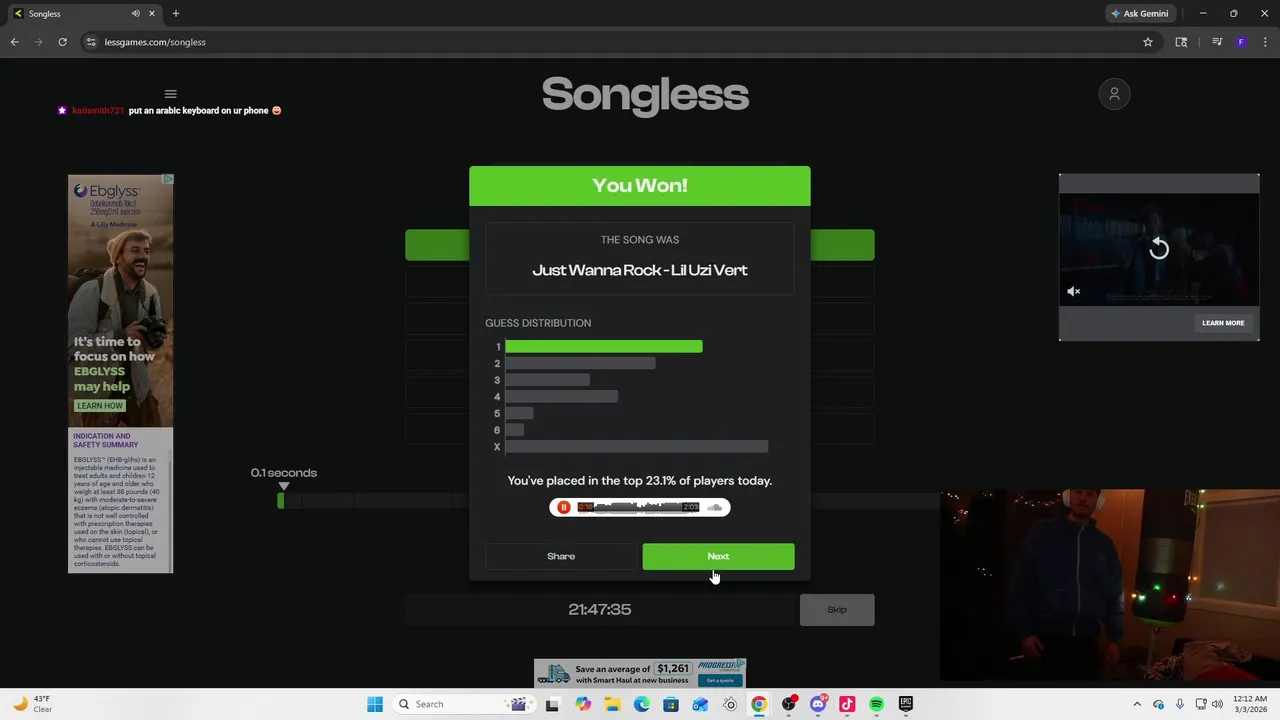Open Discord in taskbar

click(x=818, y=704)
